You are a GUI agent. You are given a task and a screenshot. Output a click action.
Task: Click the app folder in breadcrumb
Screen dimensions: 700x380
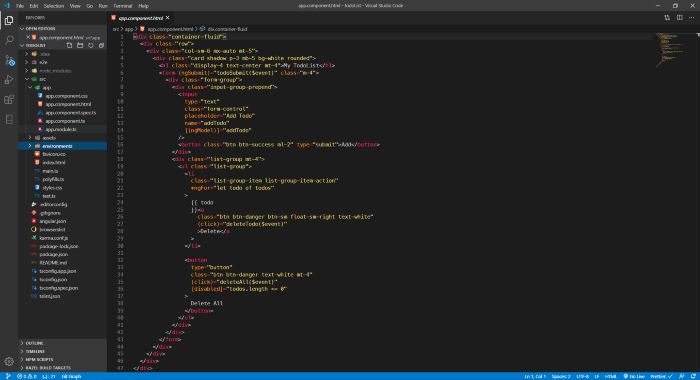point(129,29)
